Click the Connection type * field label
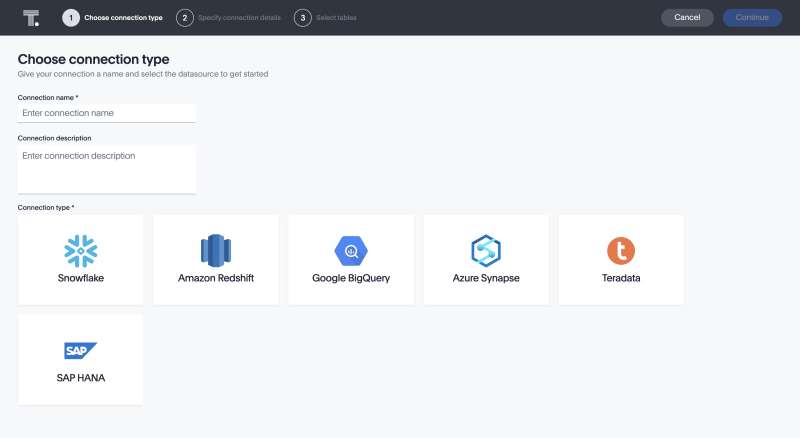 [x=46, y=208]
